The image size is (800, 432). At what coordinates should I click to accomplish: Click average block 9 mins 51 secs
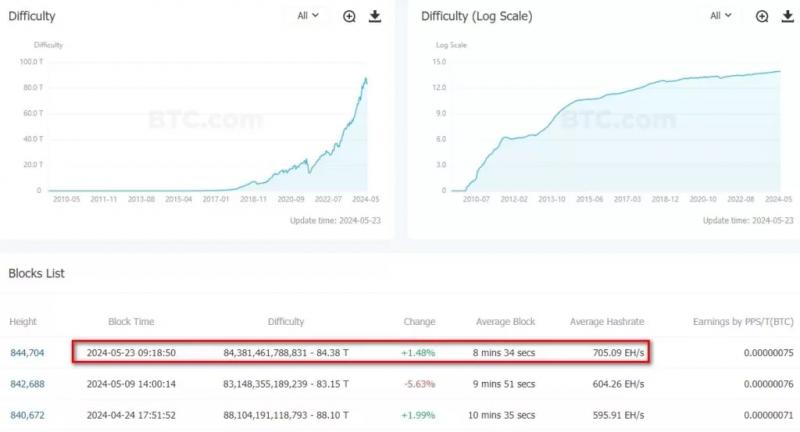click(x=504, y=384)
